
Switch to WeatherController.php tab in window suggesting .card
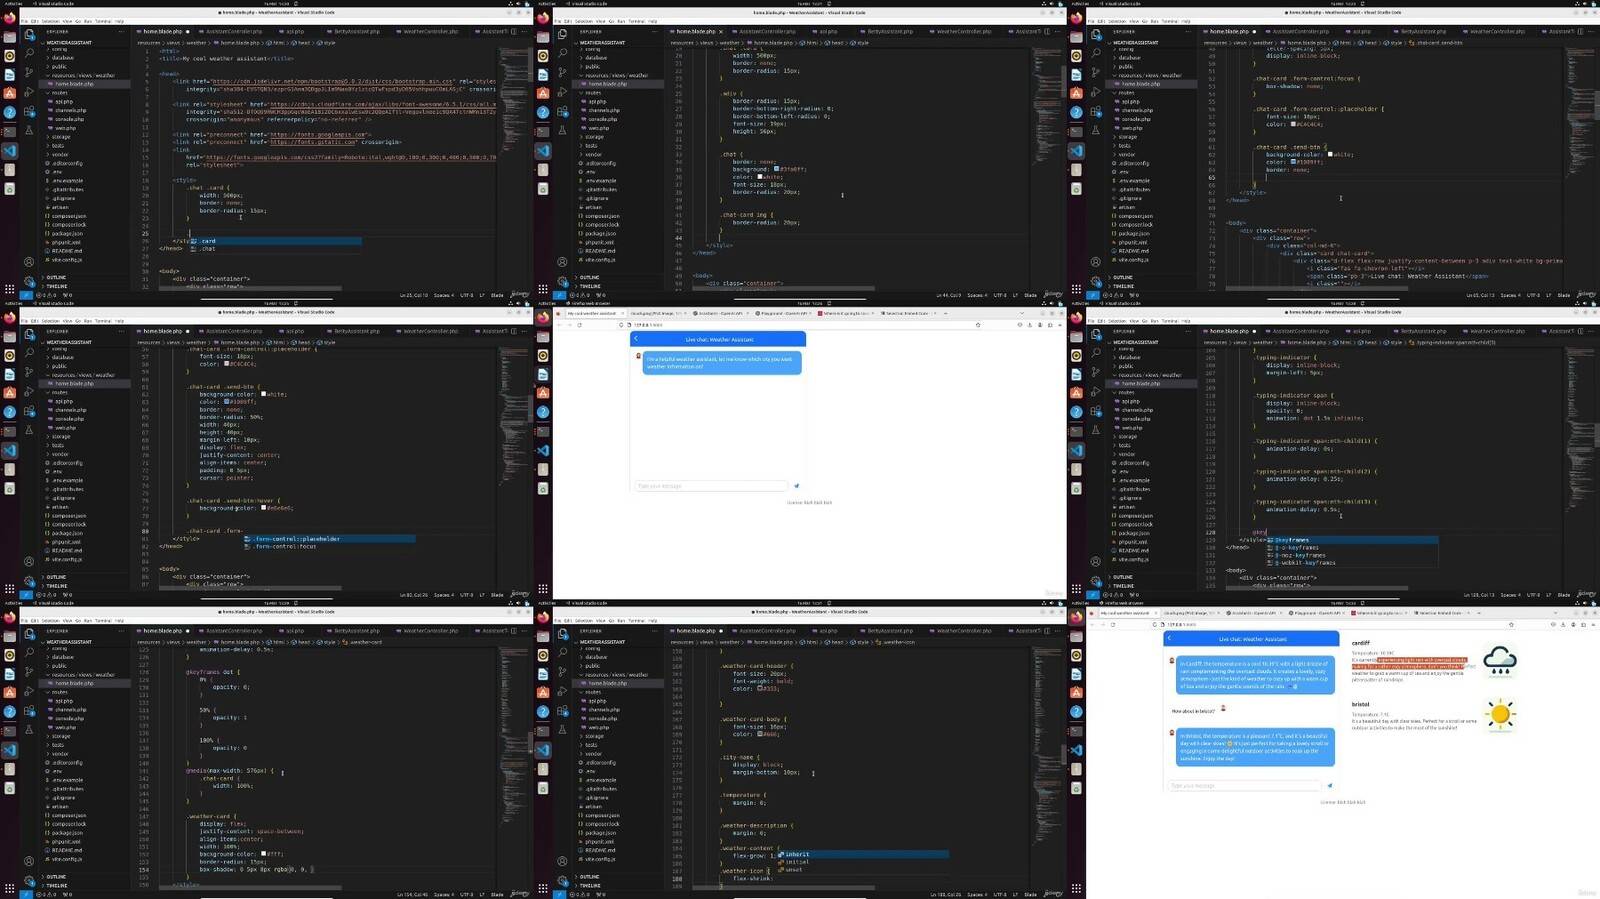(x=430, y=31)
